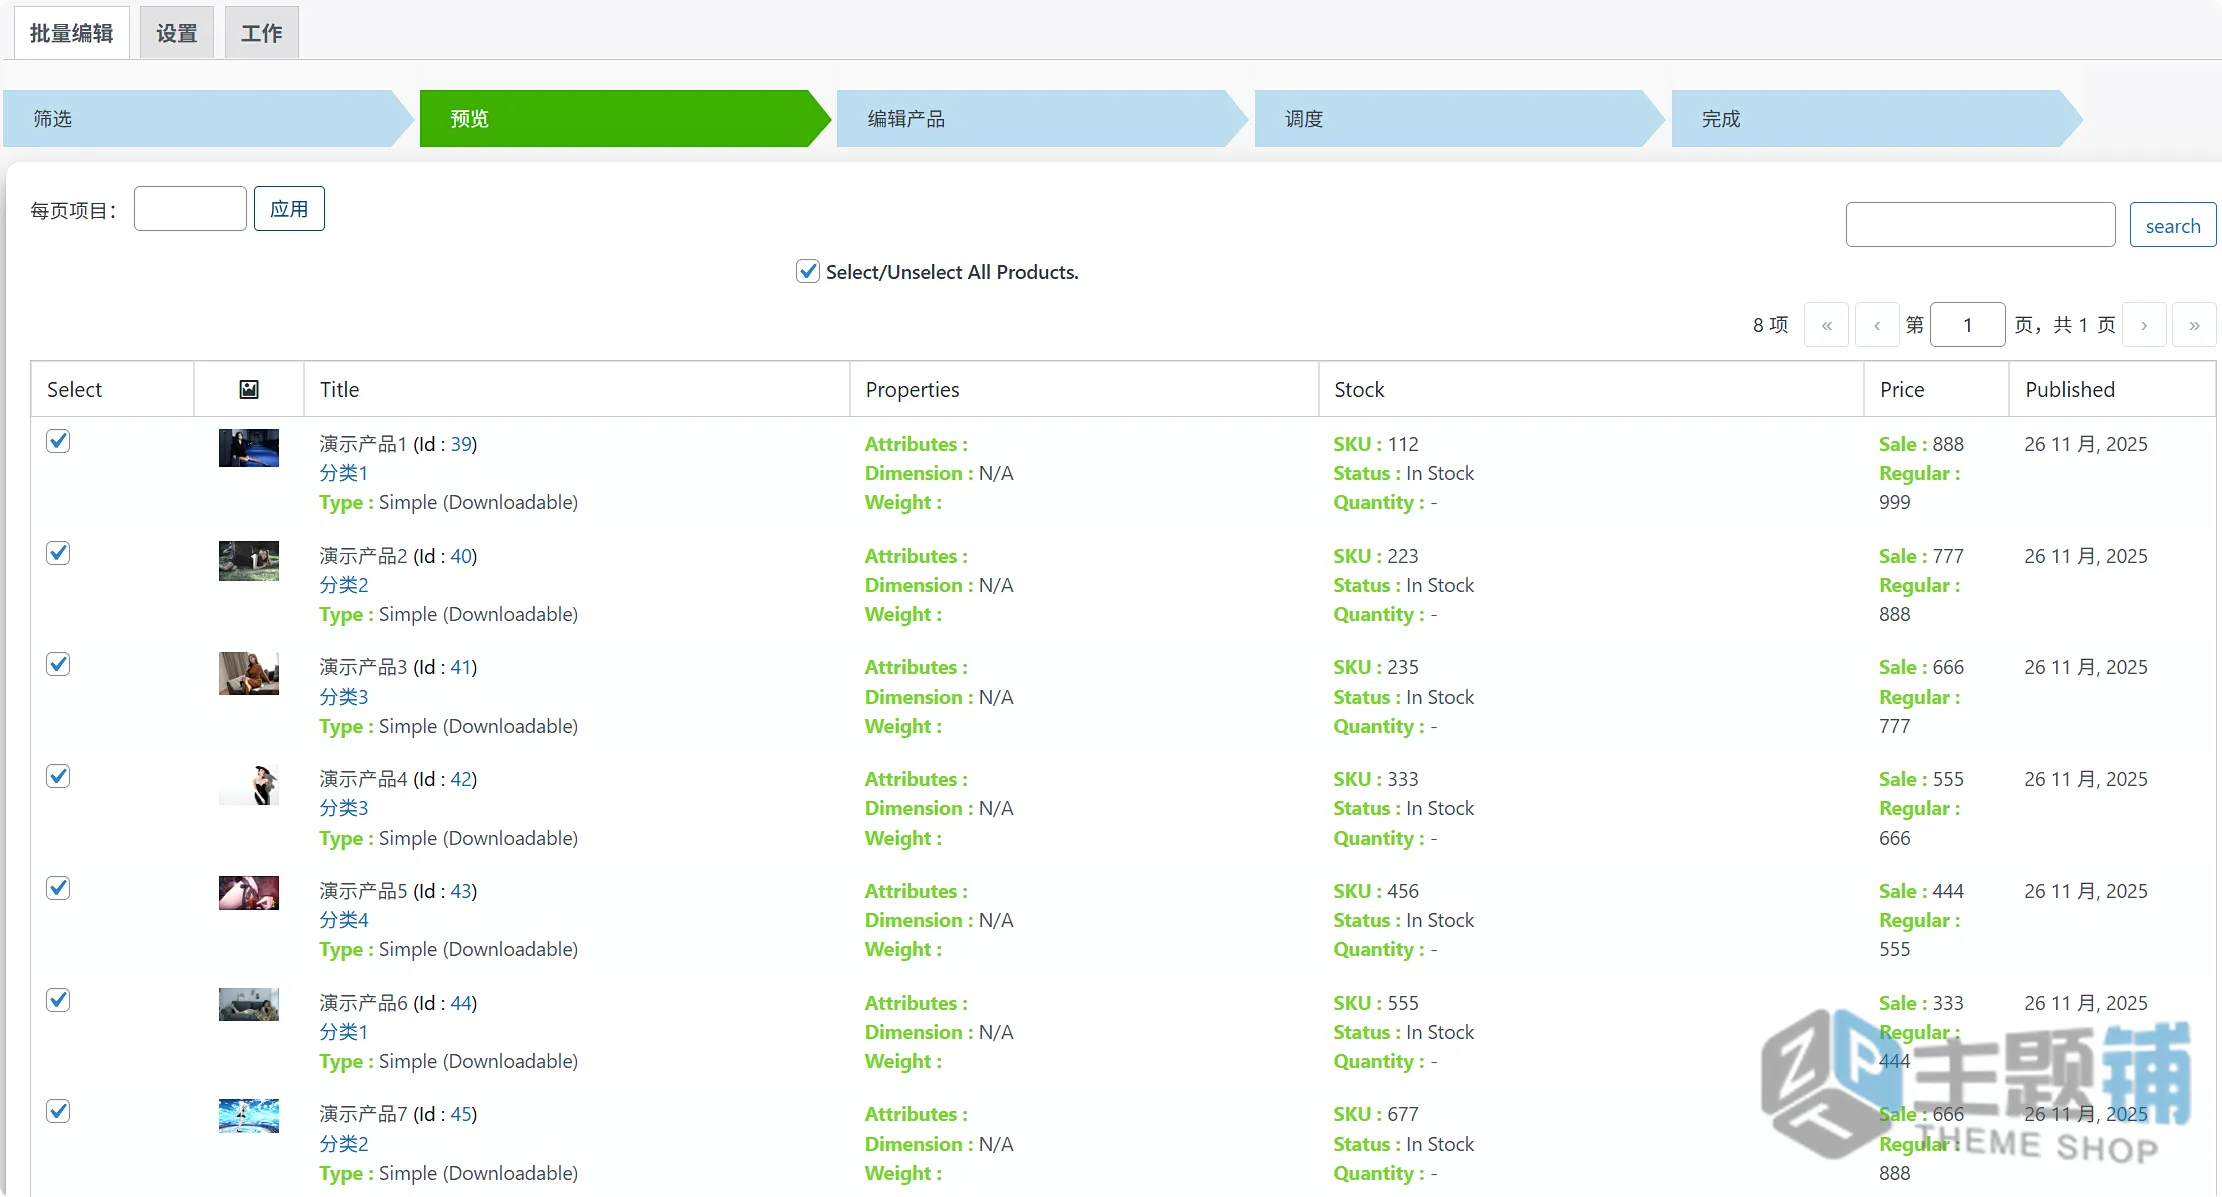Select the 预览 step
Viewport: 2222px width, 1197px height.
pos(625,119)
